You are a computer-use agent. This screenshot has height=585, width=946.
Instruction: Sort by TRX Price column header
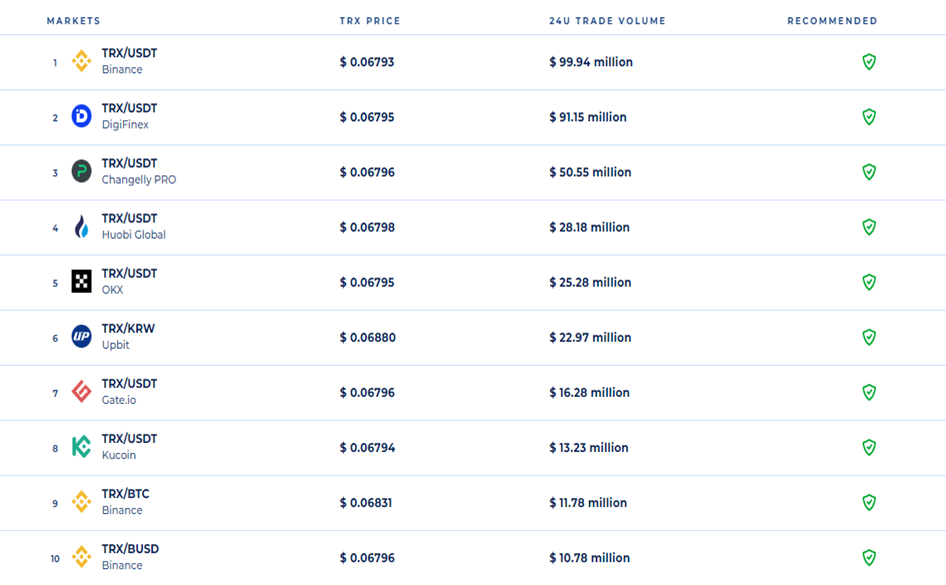pos(370,21)
